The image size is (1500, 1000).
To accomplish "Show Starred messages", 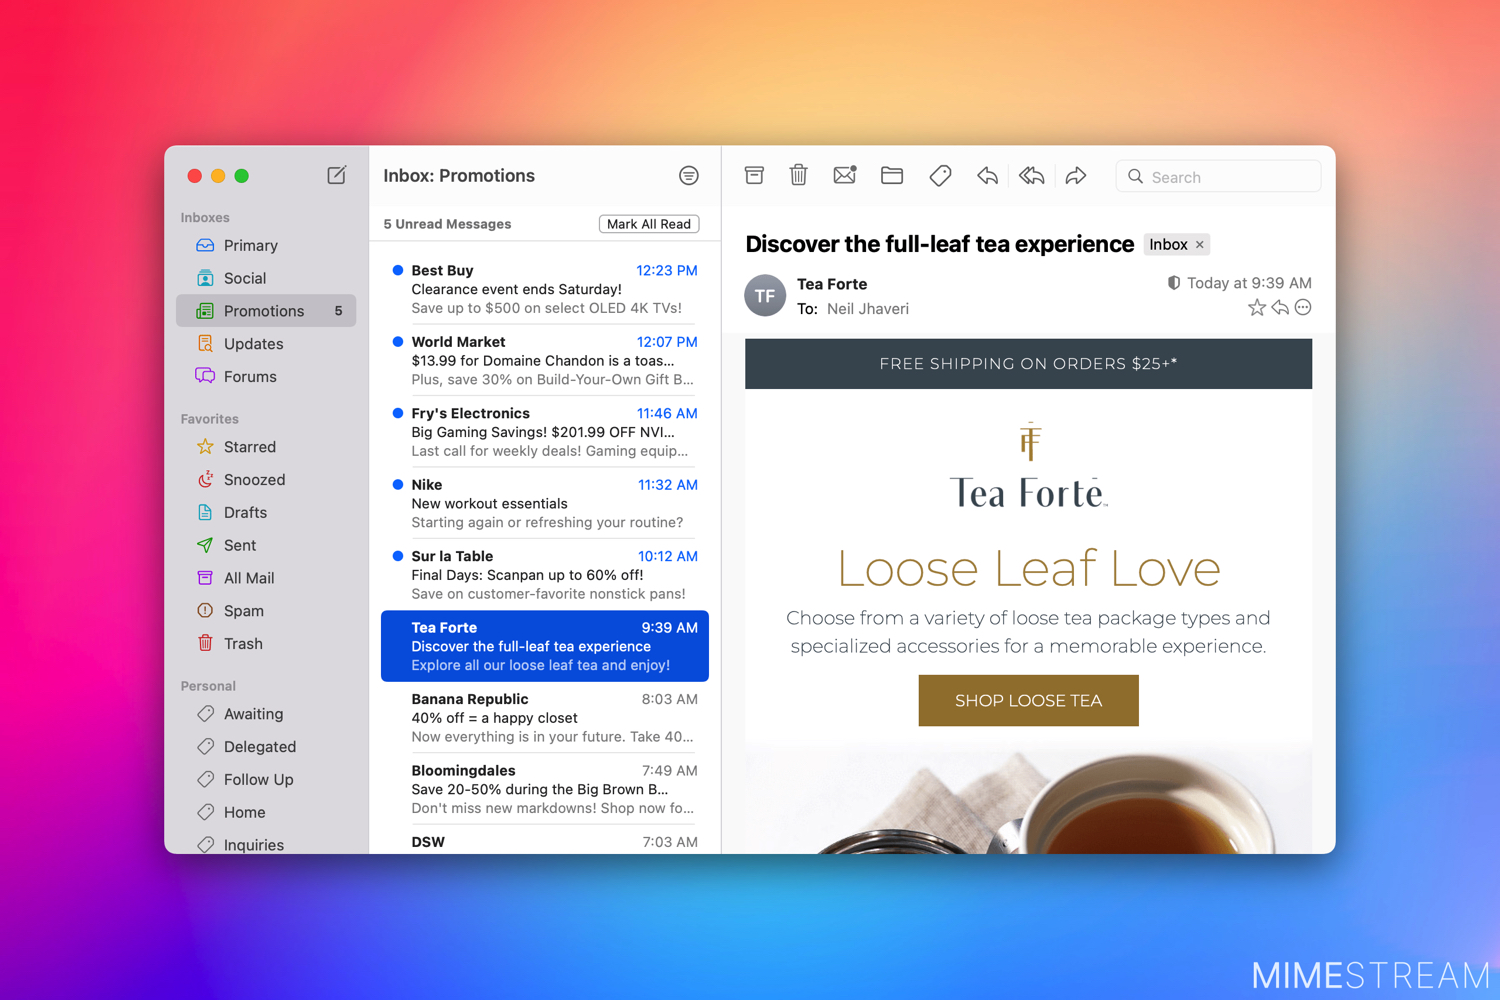I will coord(266,447).
